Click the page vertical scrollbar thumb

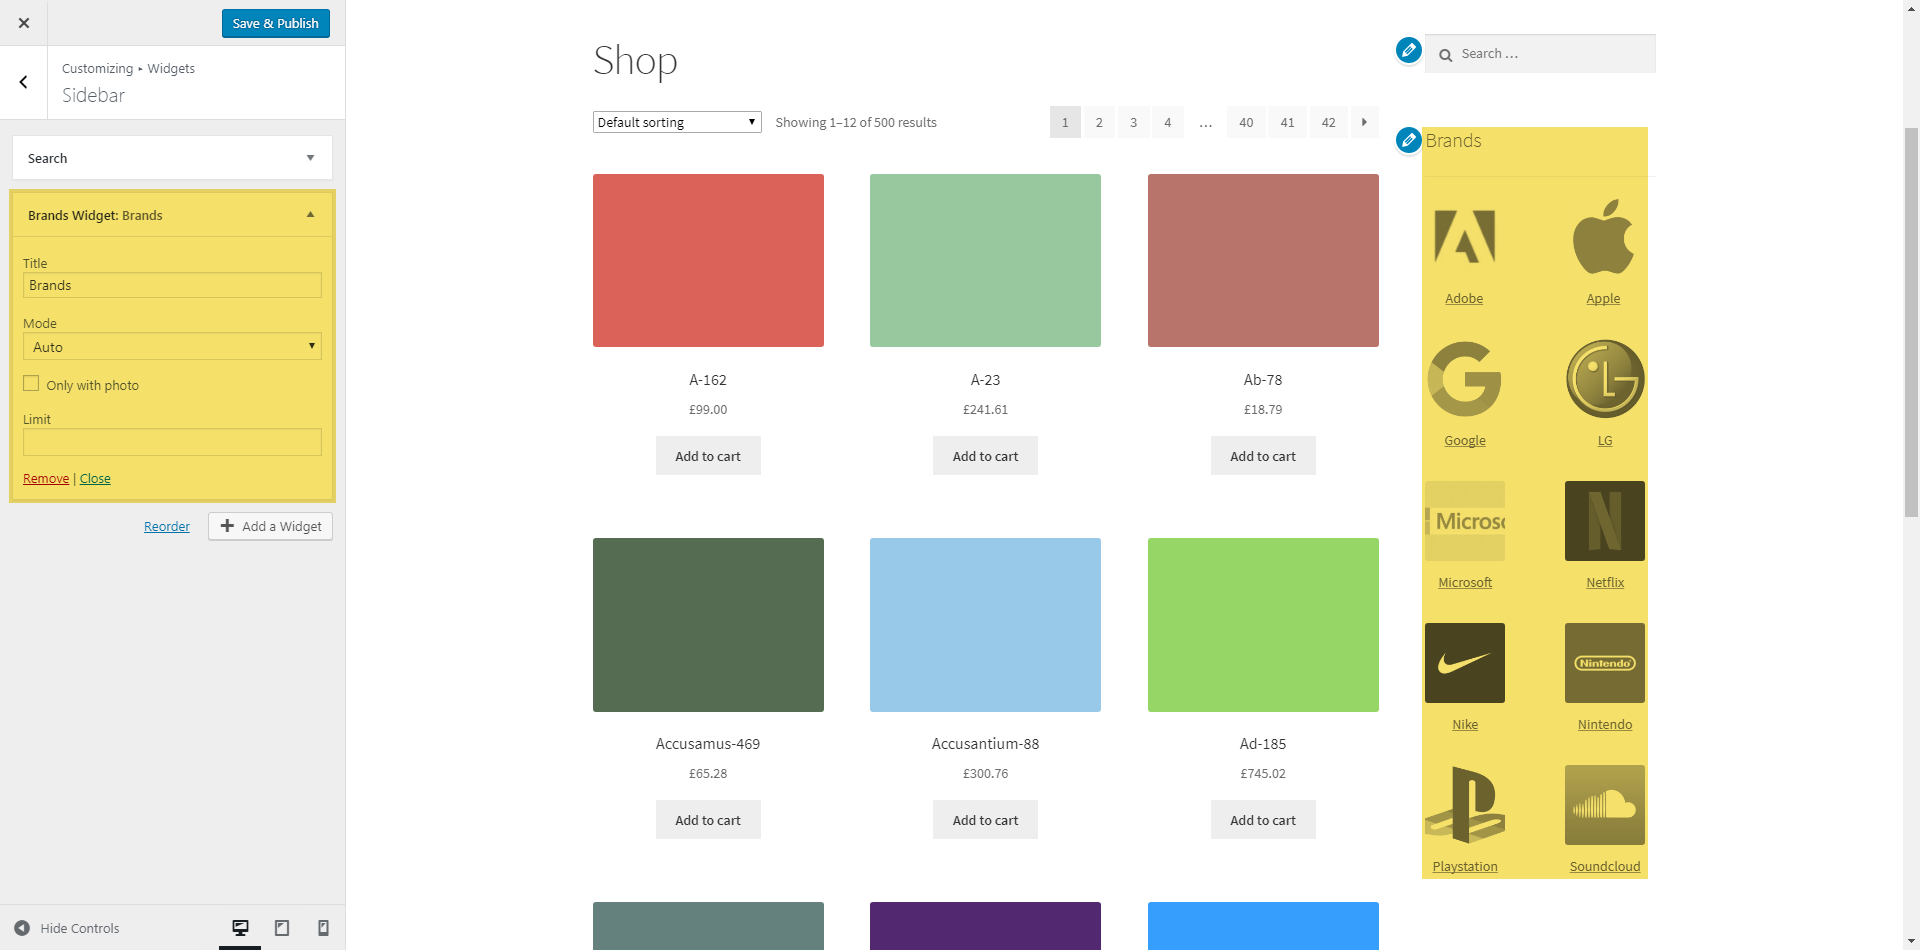(1911, 322)
